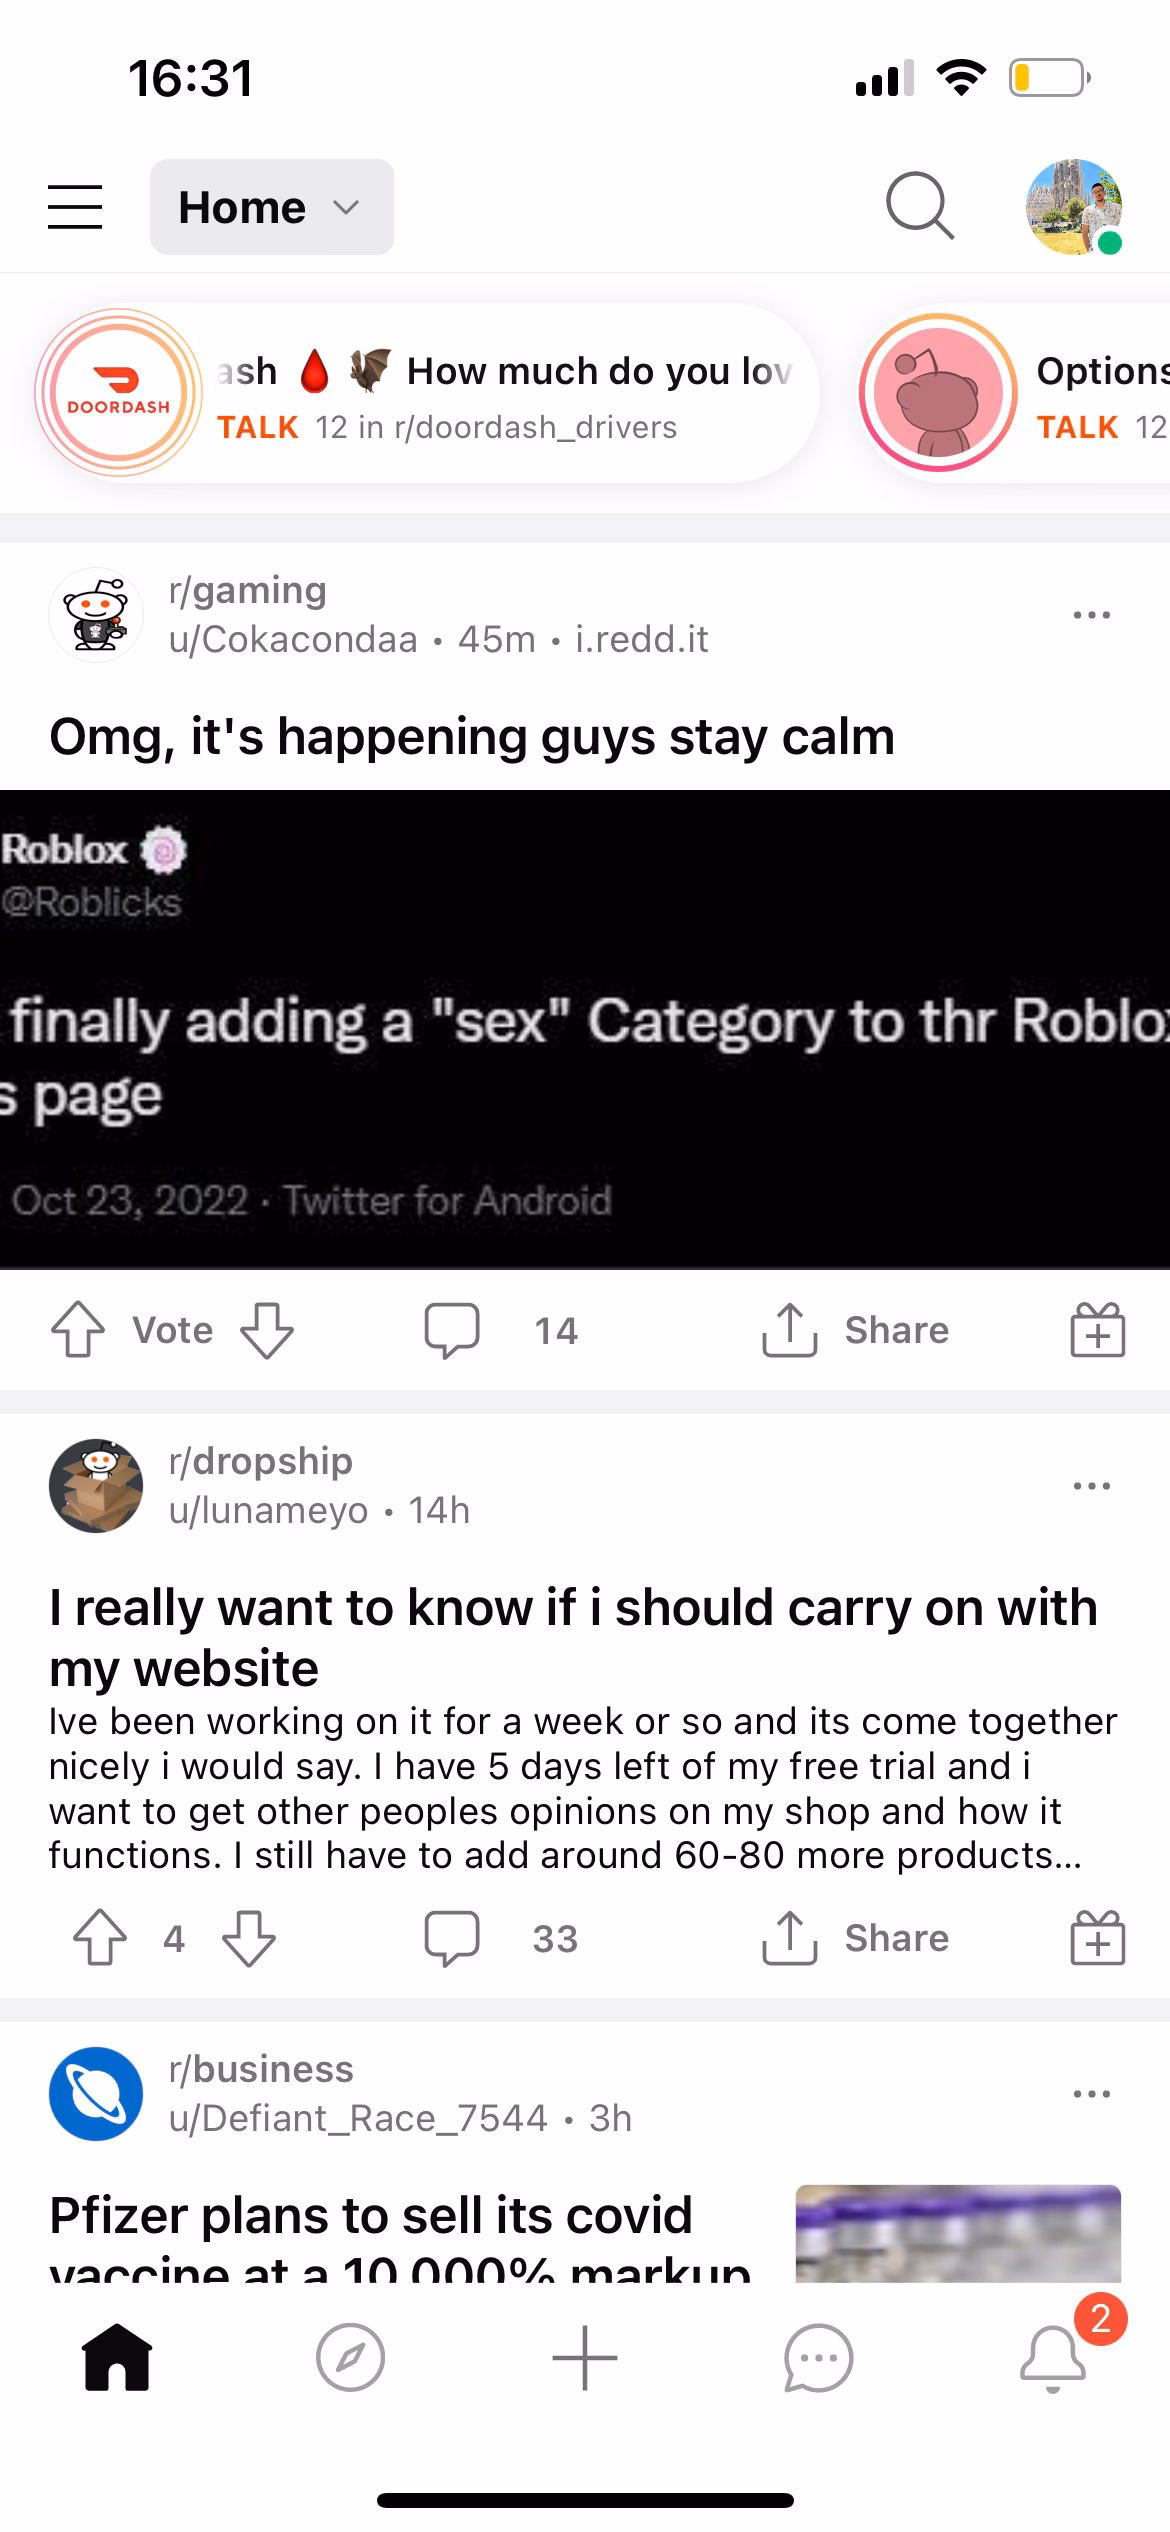Open the notifications bell inbox
The width and height of the screenshot is (1170, 2532).
pos(1053,2358)
